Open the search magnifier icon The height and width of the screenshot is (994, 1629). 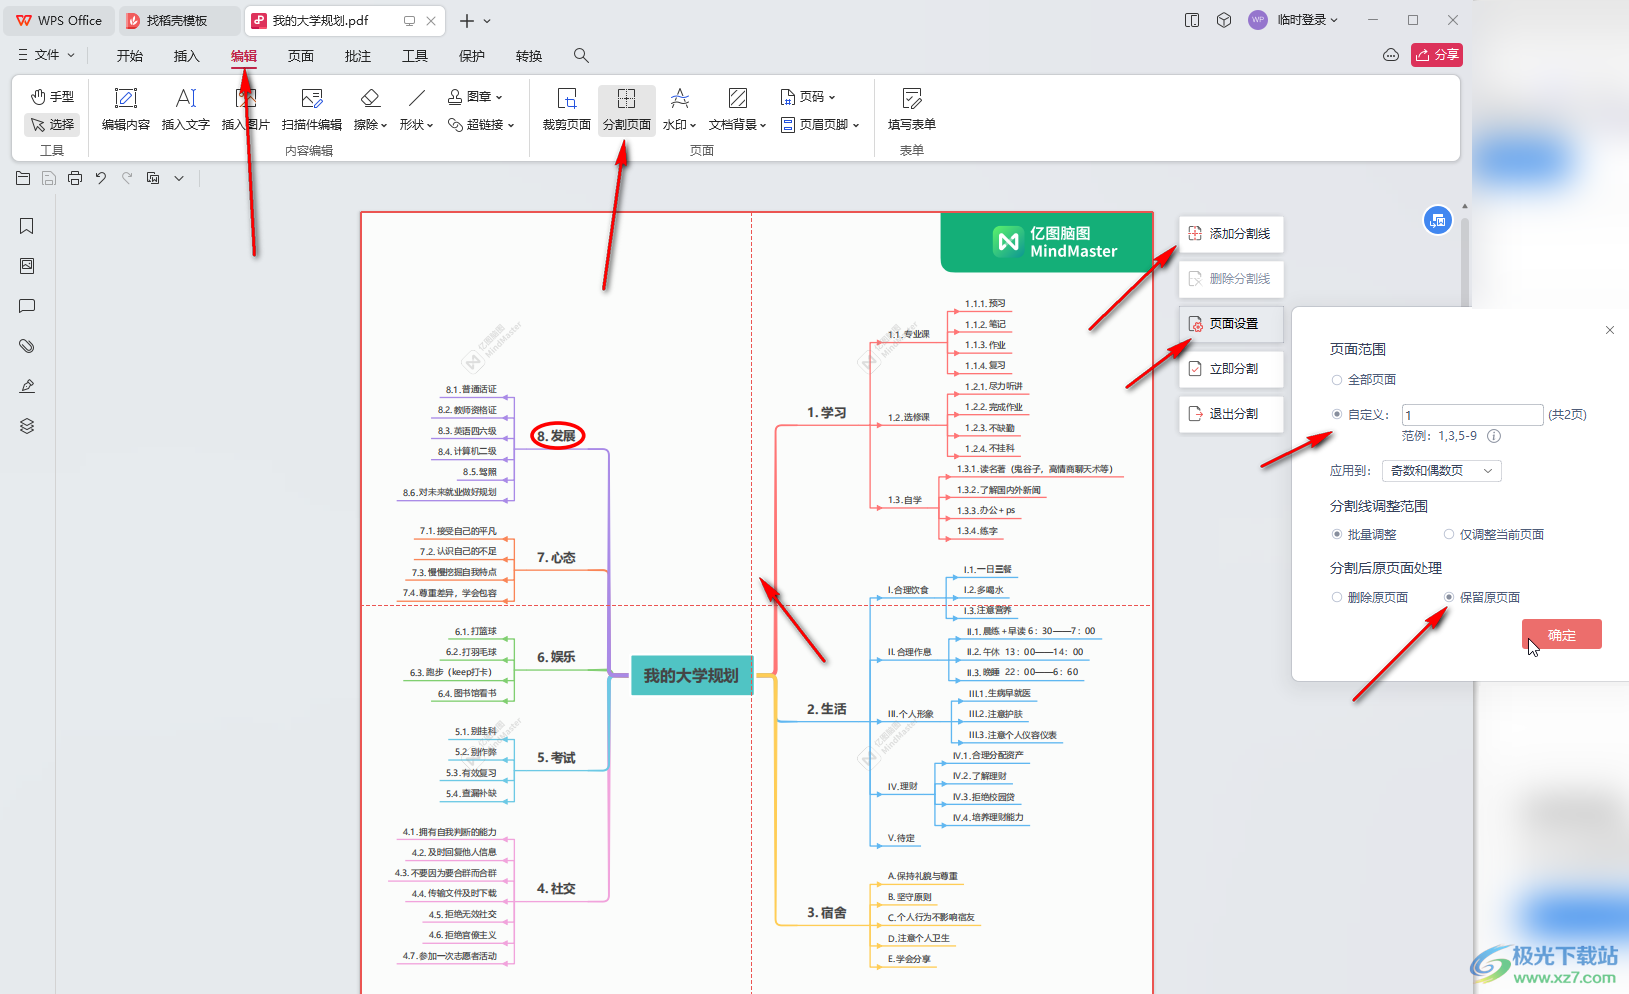coord(581,56)
